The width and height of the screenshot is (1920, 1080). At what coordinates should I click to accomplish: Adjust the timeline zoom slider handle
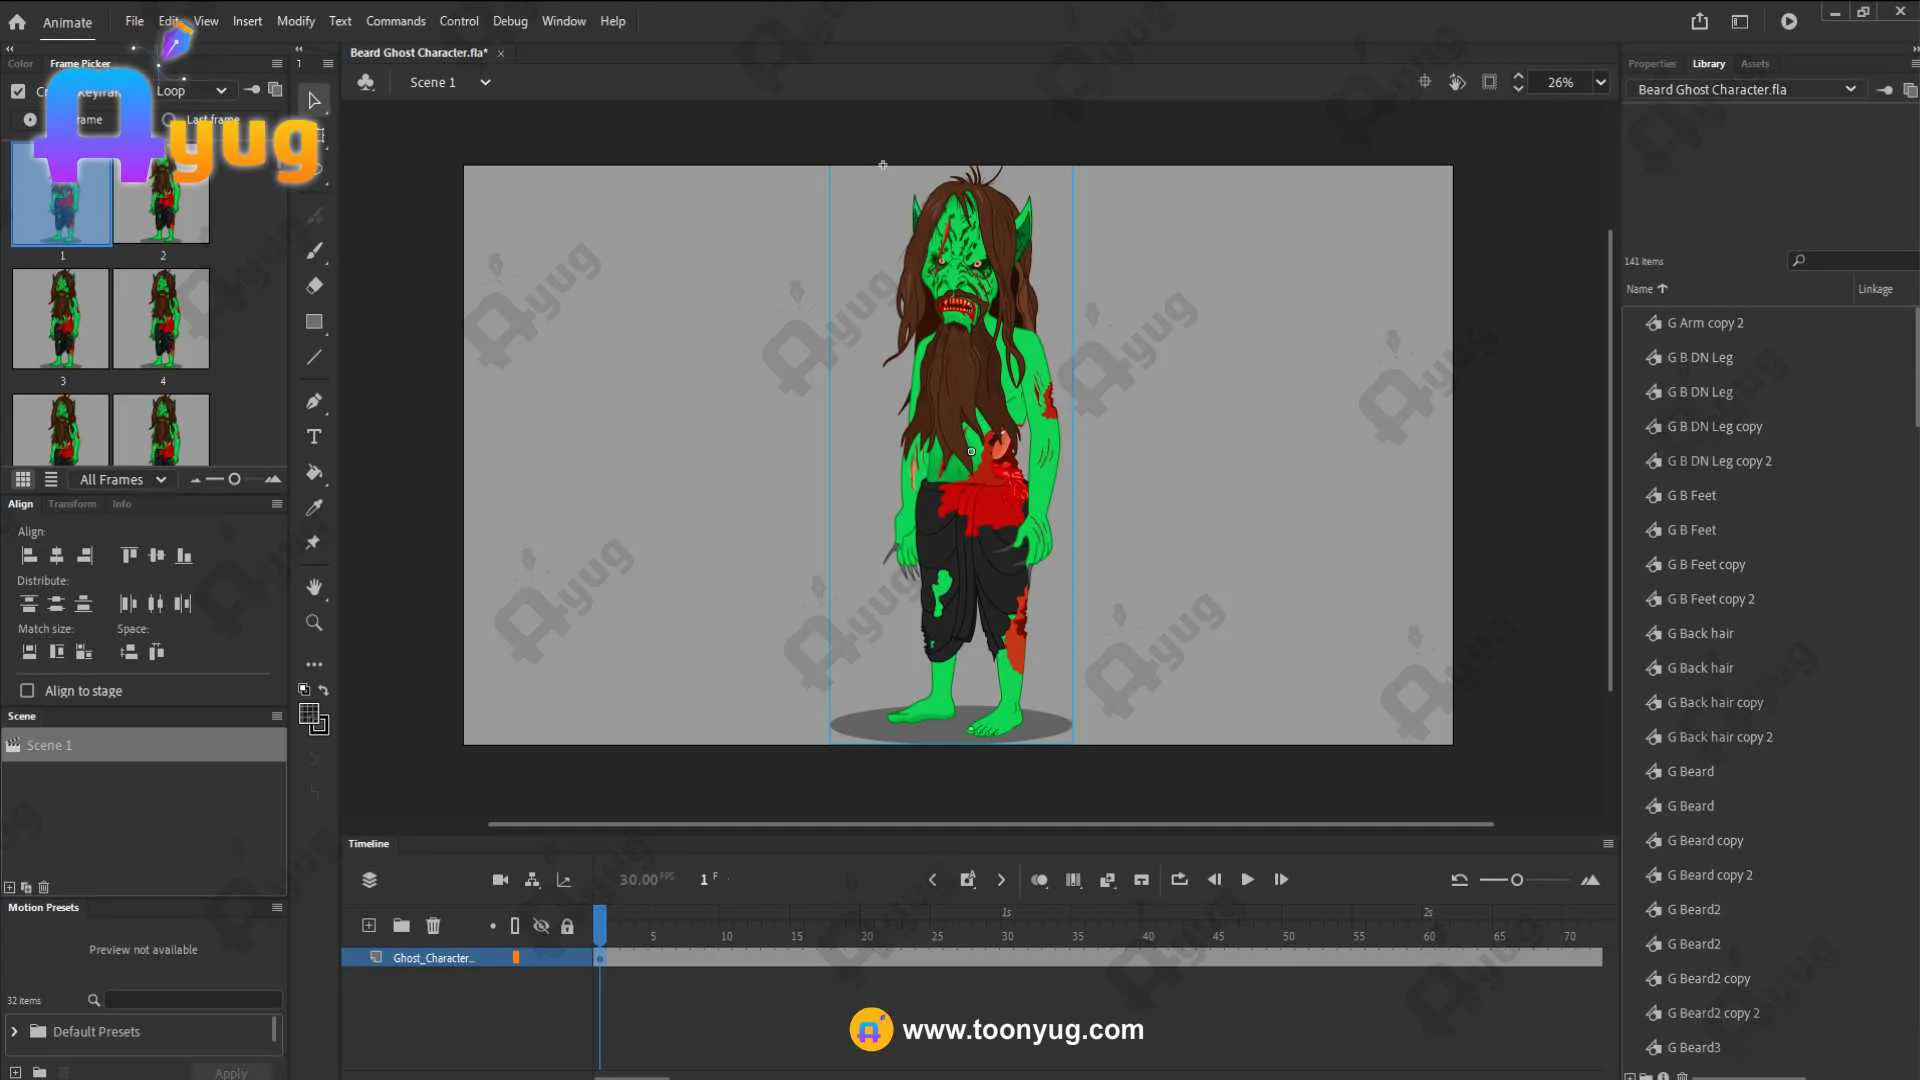click(x=1517, y=880)
